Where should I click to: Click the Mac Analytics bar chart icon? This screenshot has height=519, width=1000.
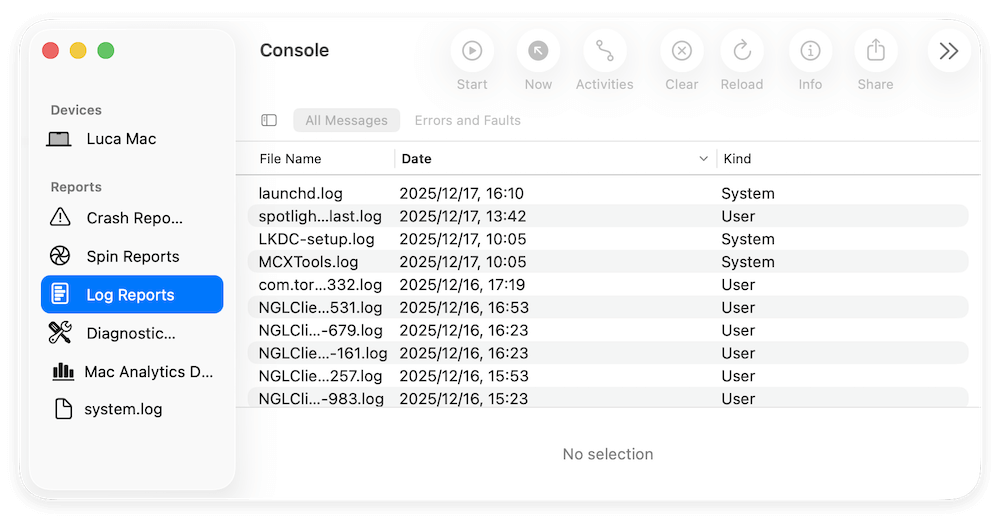[x=63, y=371]
